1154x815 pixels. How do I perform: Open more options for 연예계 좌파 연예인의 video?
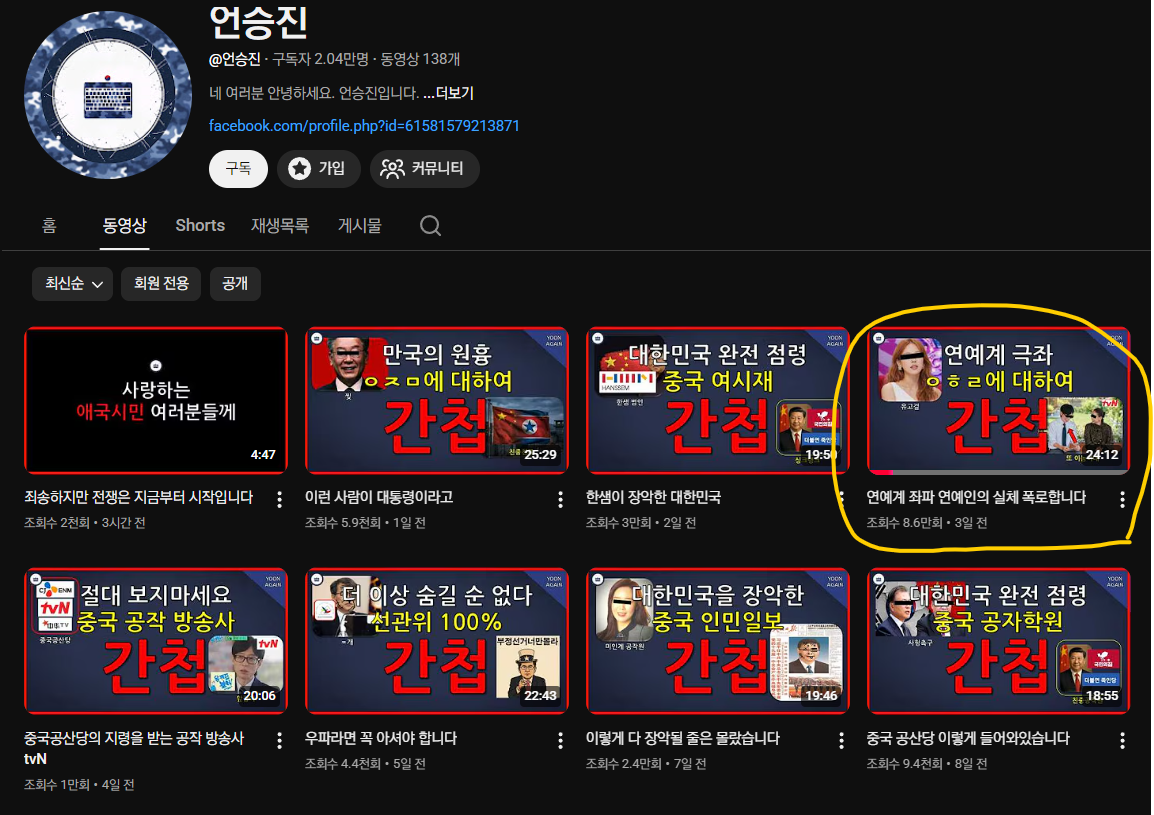pos(1122,500)
